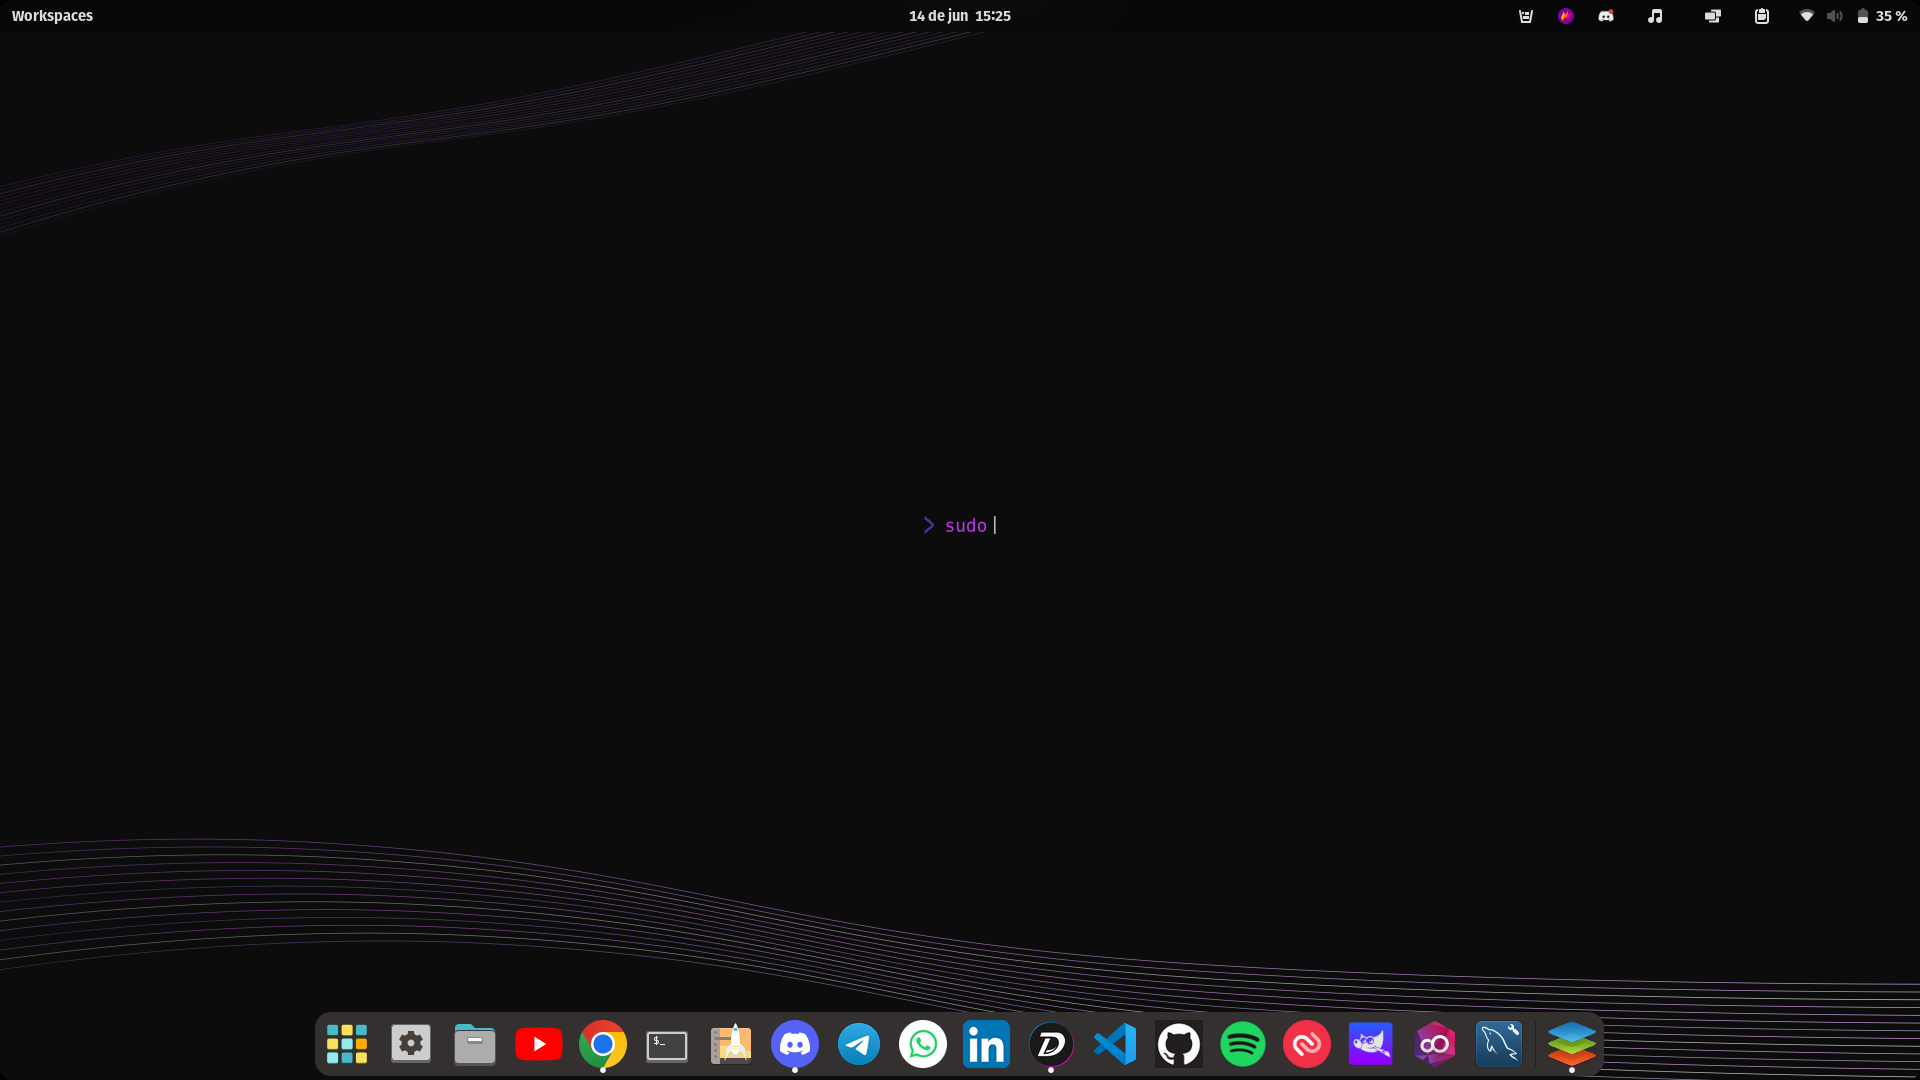Click the Wi-Fi status indicator
This screenshot has width=1920, height=1080.
pyautogui.click(x=1806, y=16)
